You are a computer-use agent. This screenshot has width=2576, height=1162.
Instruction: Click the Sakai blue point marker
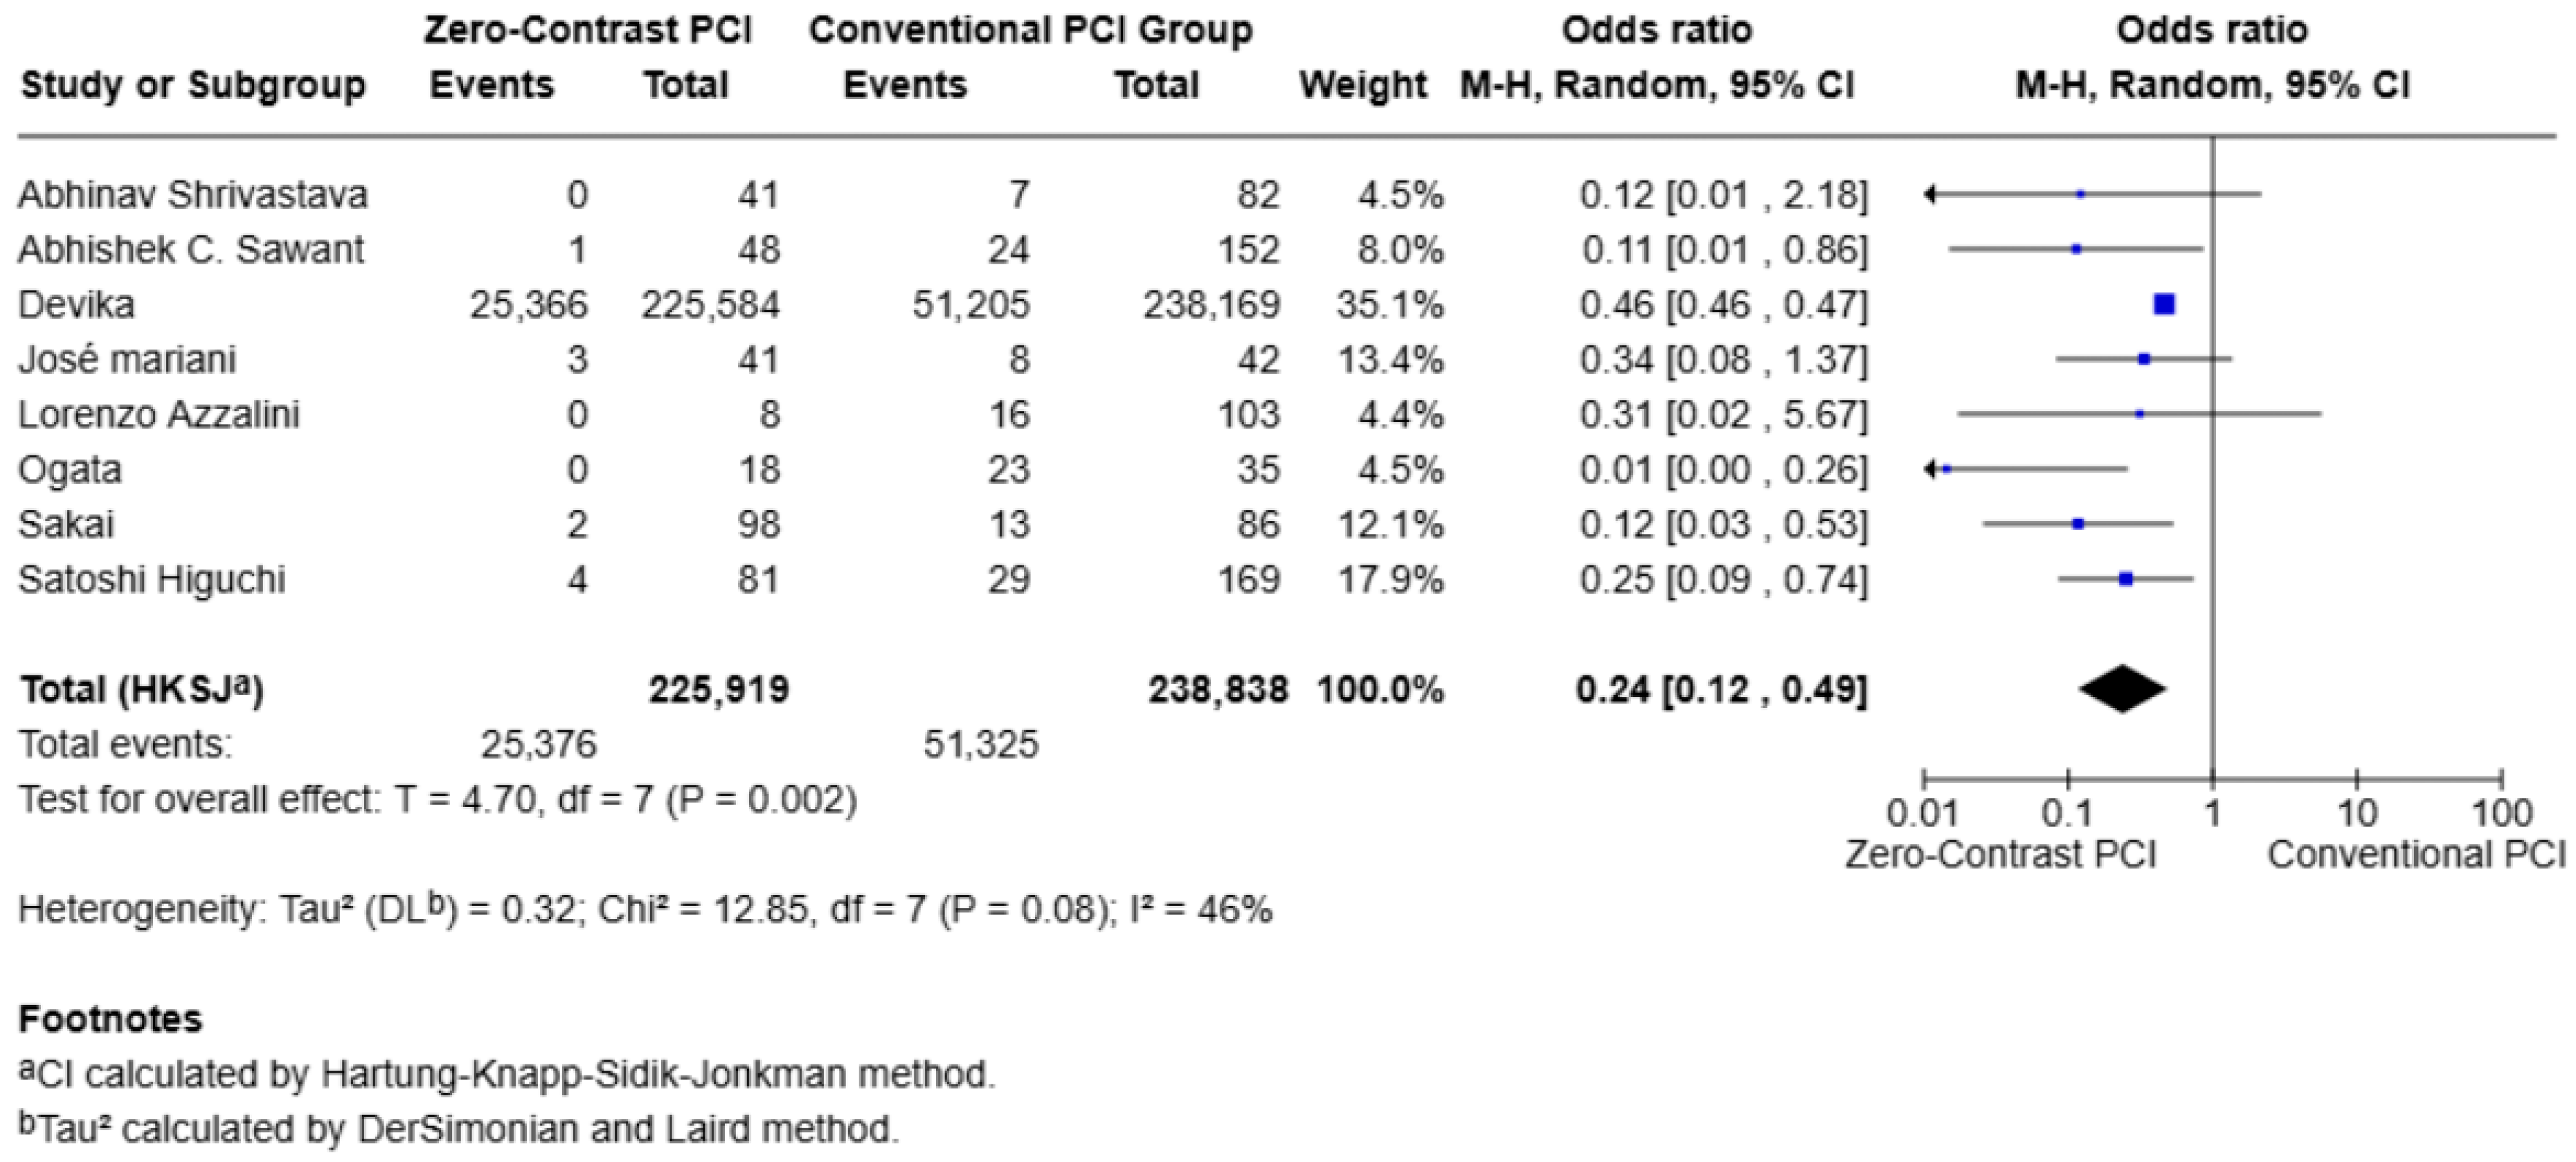[x=2078, y=524]
